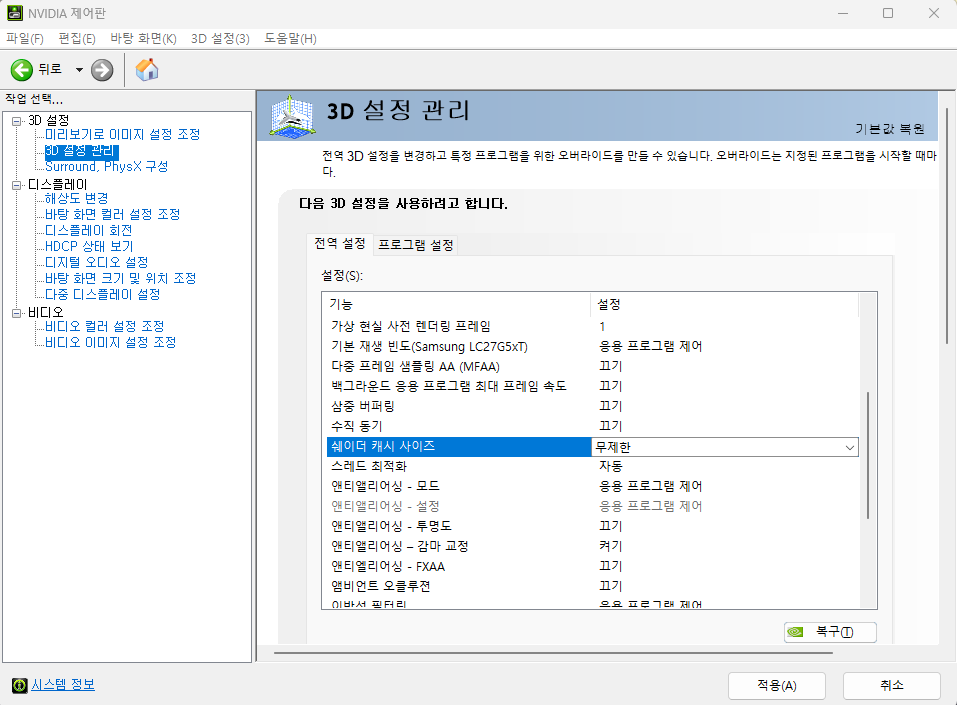Select 앤티앨리어싱 - 모드 row
The image size is (957, 705).
tap(593, 486)
